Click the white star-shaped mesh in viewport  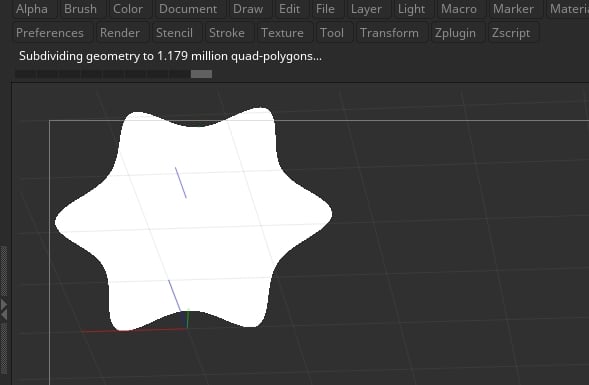(193, 220)
